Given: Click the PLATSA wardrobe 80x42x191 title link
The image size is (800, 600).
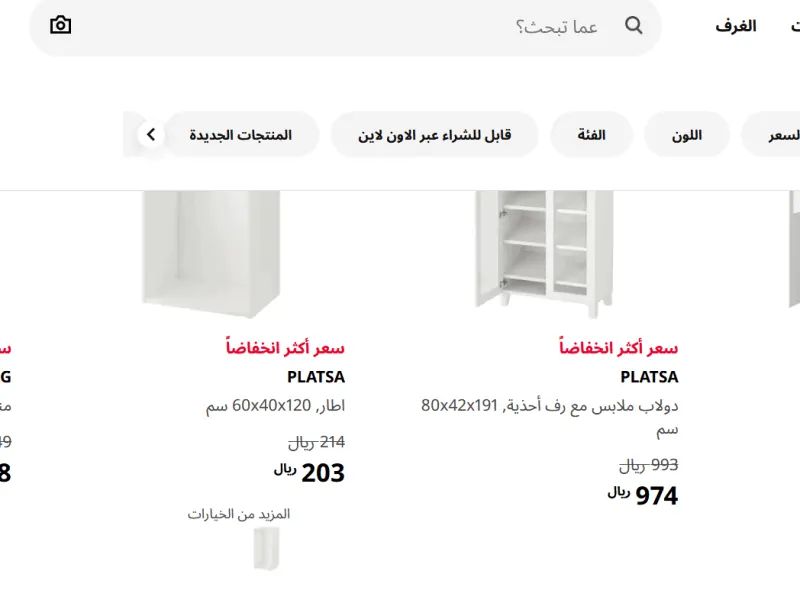Looking at the screenshot, I should 649,377.
